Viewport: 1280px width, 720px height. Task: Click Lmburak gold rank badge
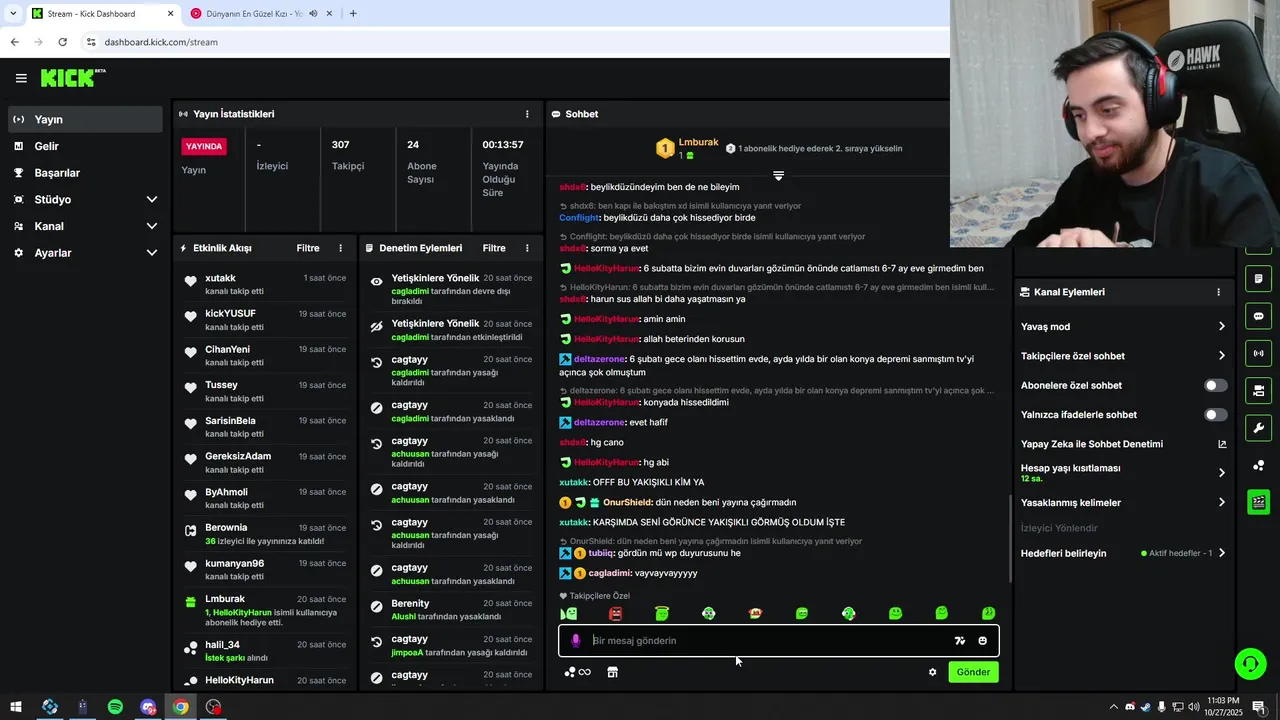pyautogui.click(x=665, y=149)
